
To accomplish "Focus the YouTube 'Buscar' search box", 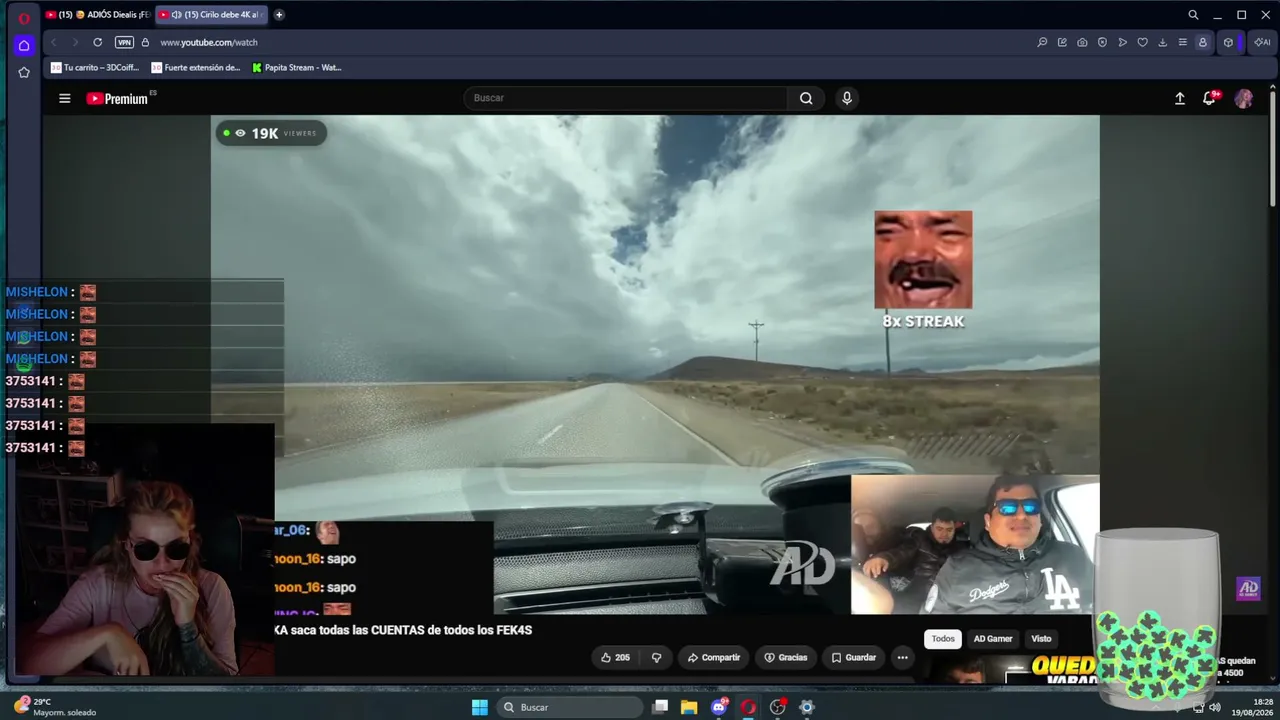I will point(626,98).
